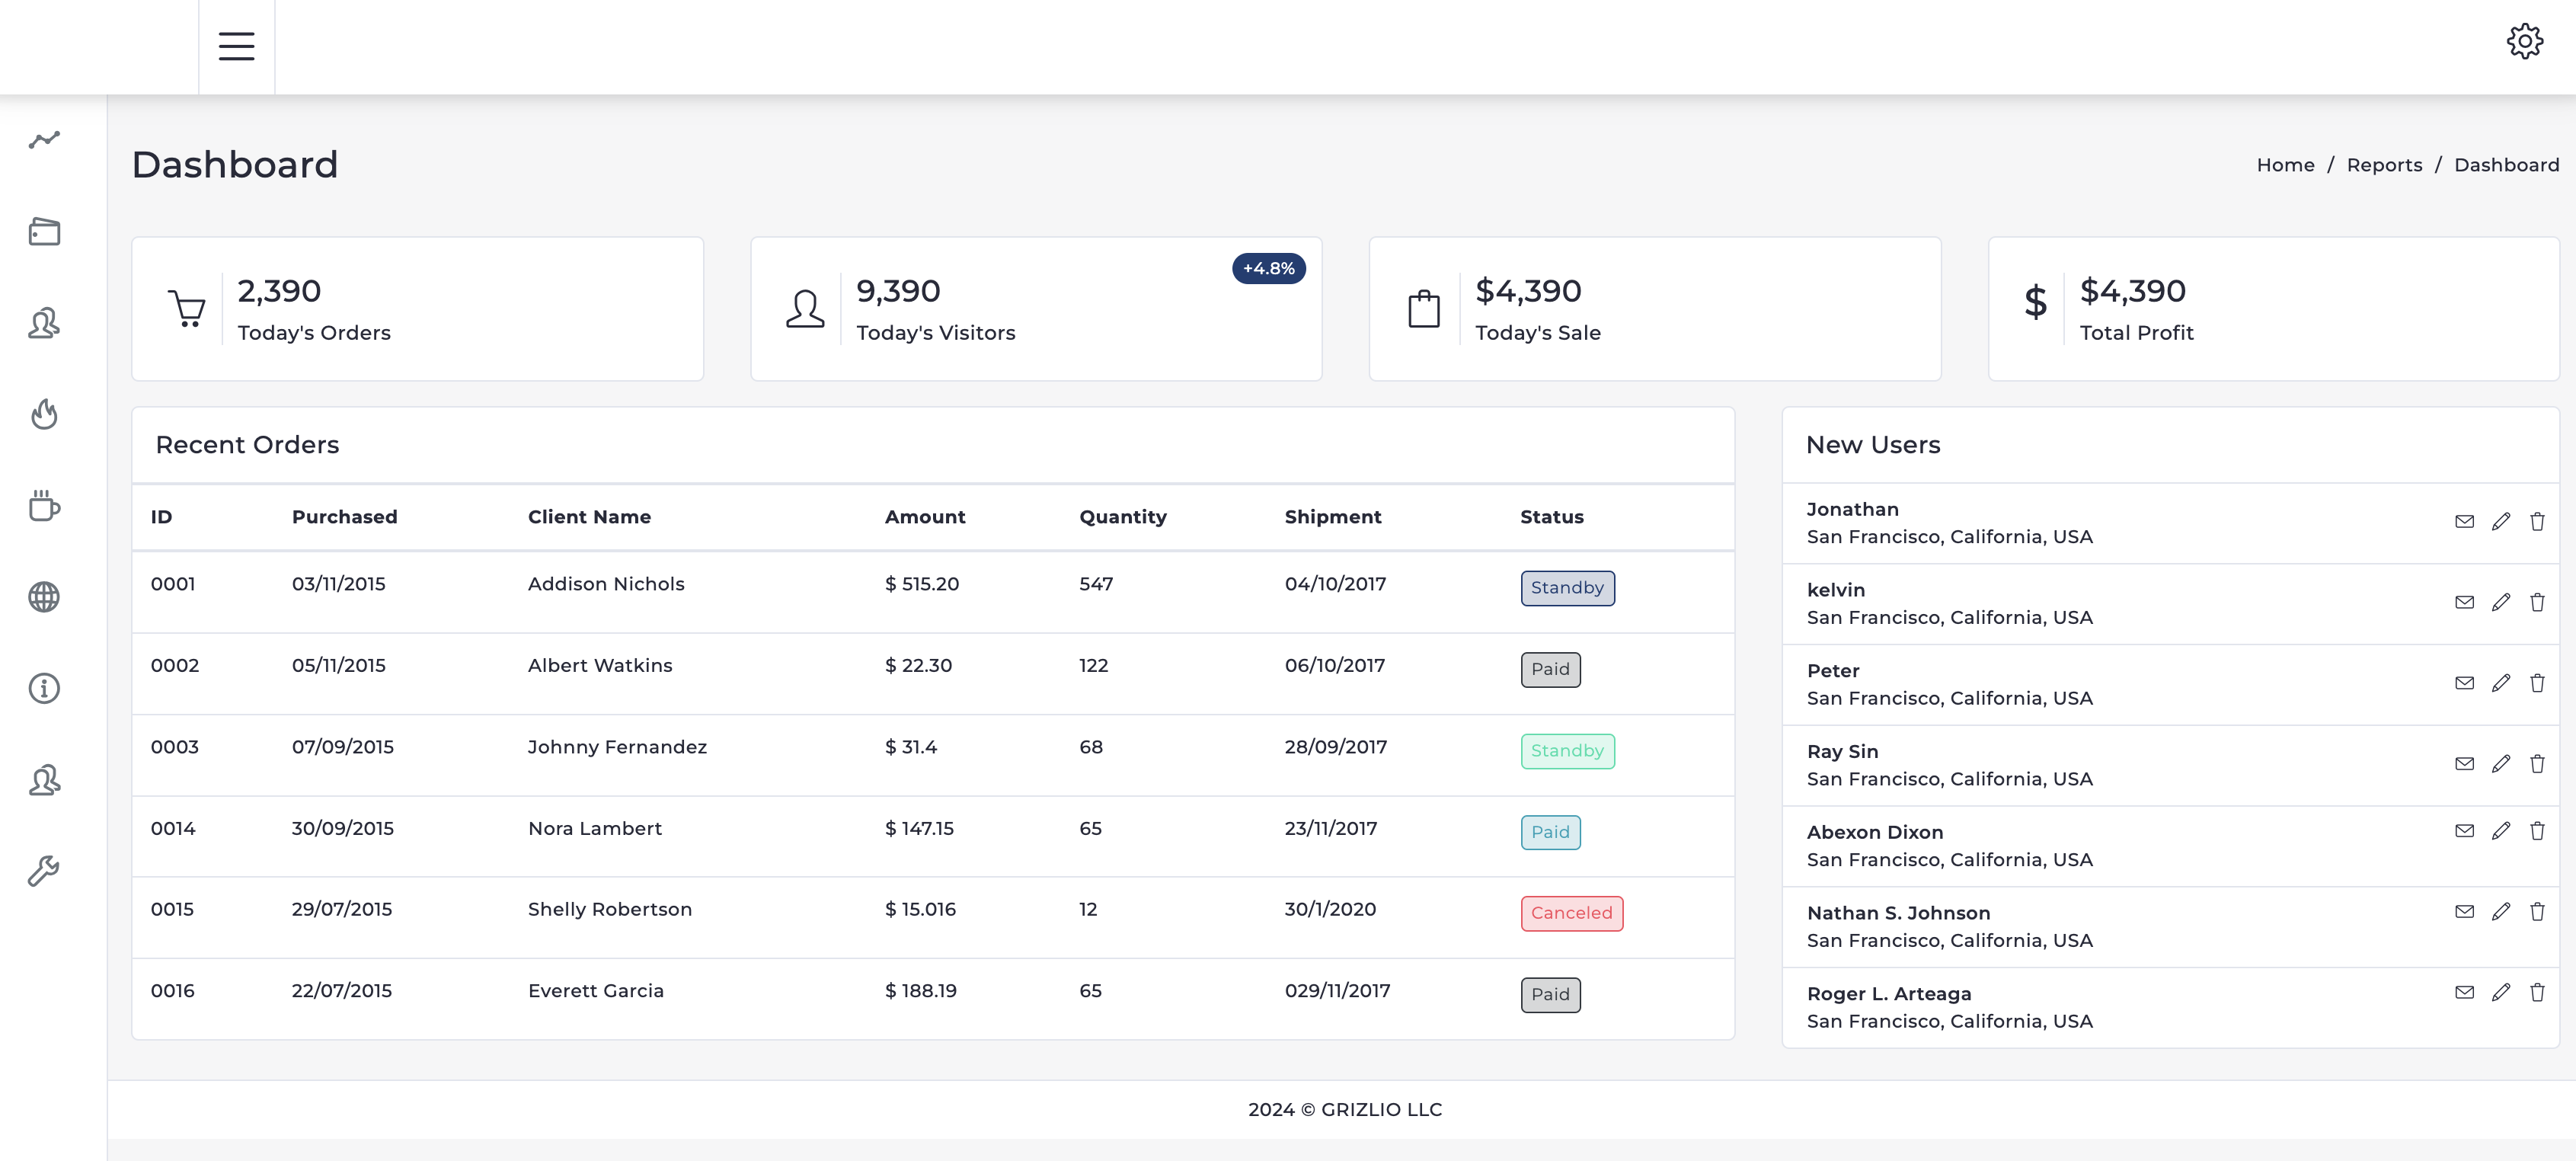Go to Reports breadcrumb link
Screen dimensions: 2576x1161
point(2384,165)
